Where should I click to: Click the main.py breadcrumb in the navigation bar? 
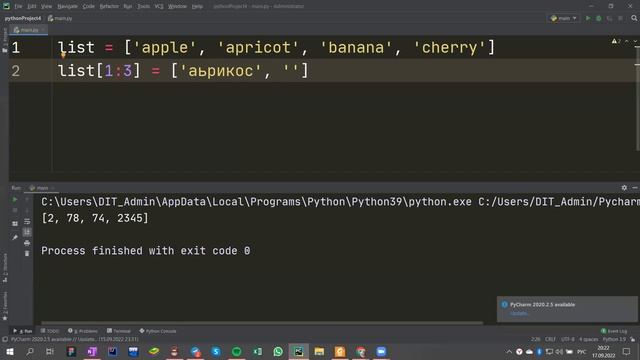coord(60,18)
